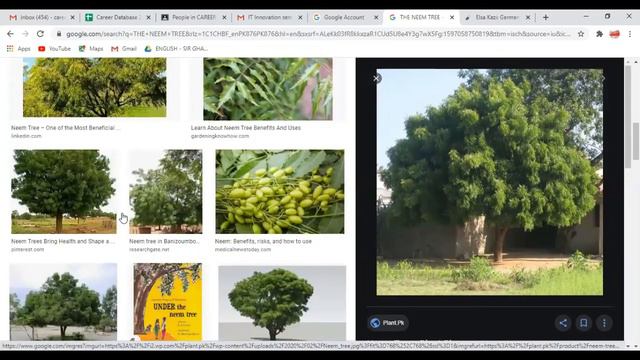Click the page scrollbar thumb at far right
The width and height of the screenshot is (640, 360).
coord(636,141)
